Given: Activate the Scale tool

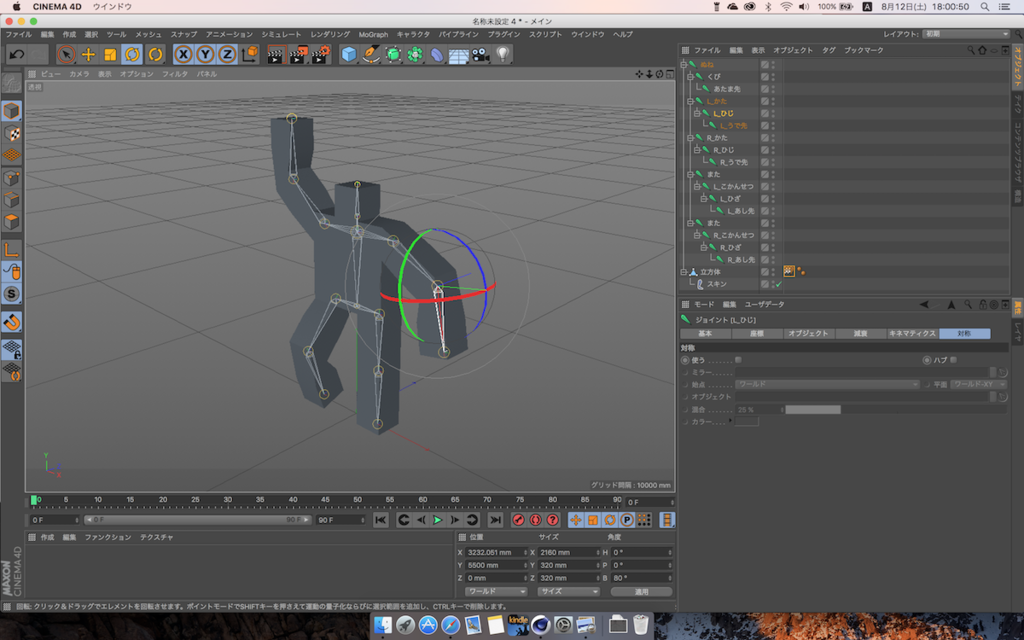Looking at the screenshot, I should (x=110, y=54).
